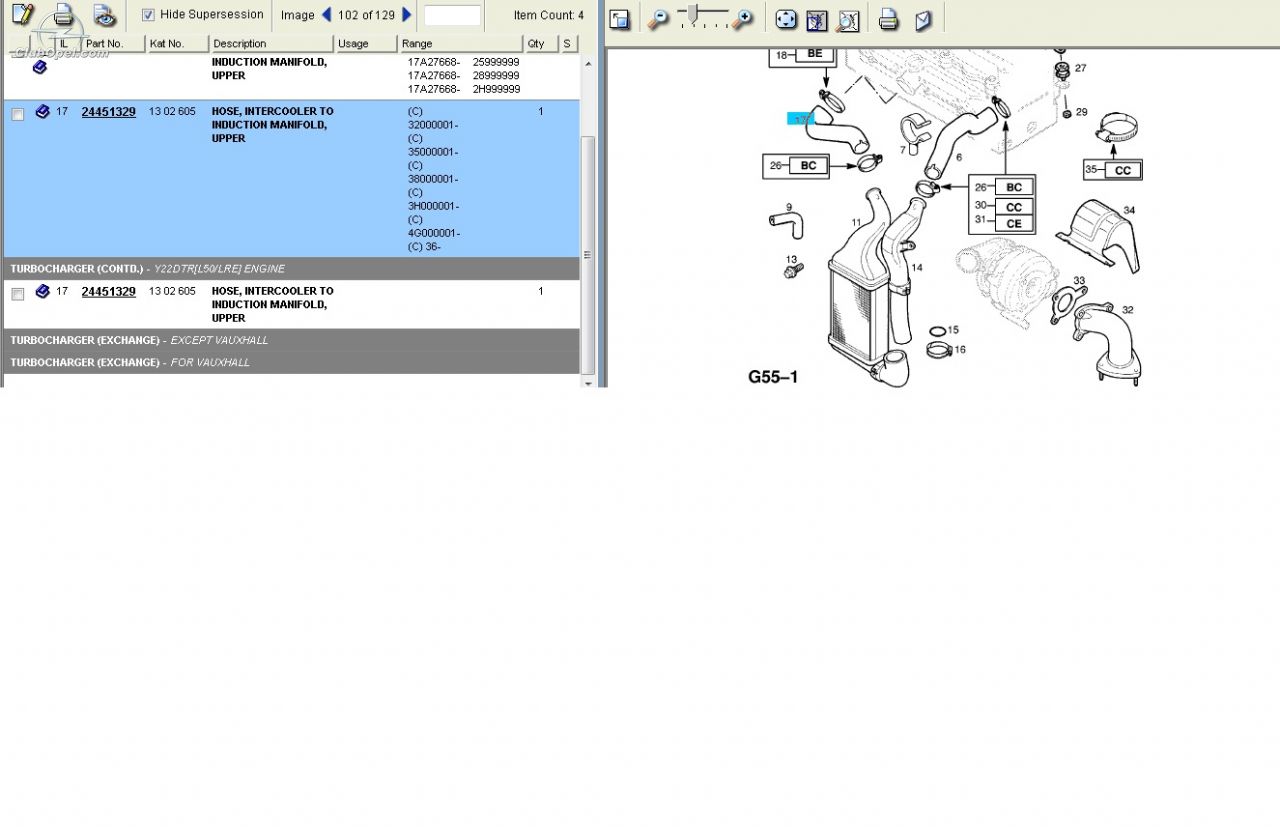1280x829 pixels.
Task: Click the zoom in magnifier icon
Action: (742, 19)
